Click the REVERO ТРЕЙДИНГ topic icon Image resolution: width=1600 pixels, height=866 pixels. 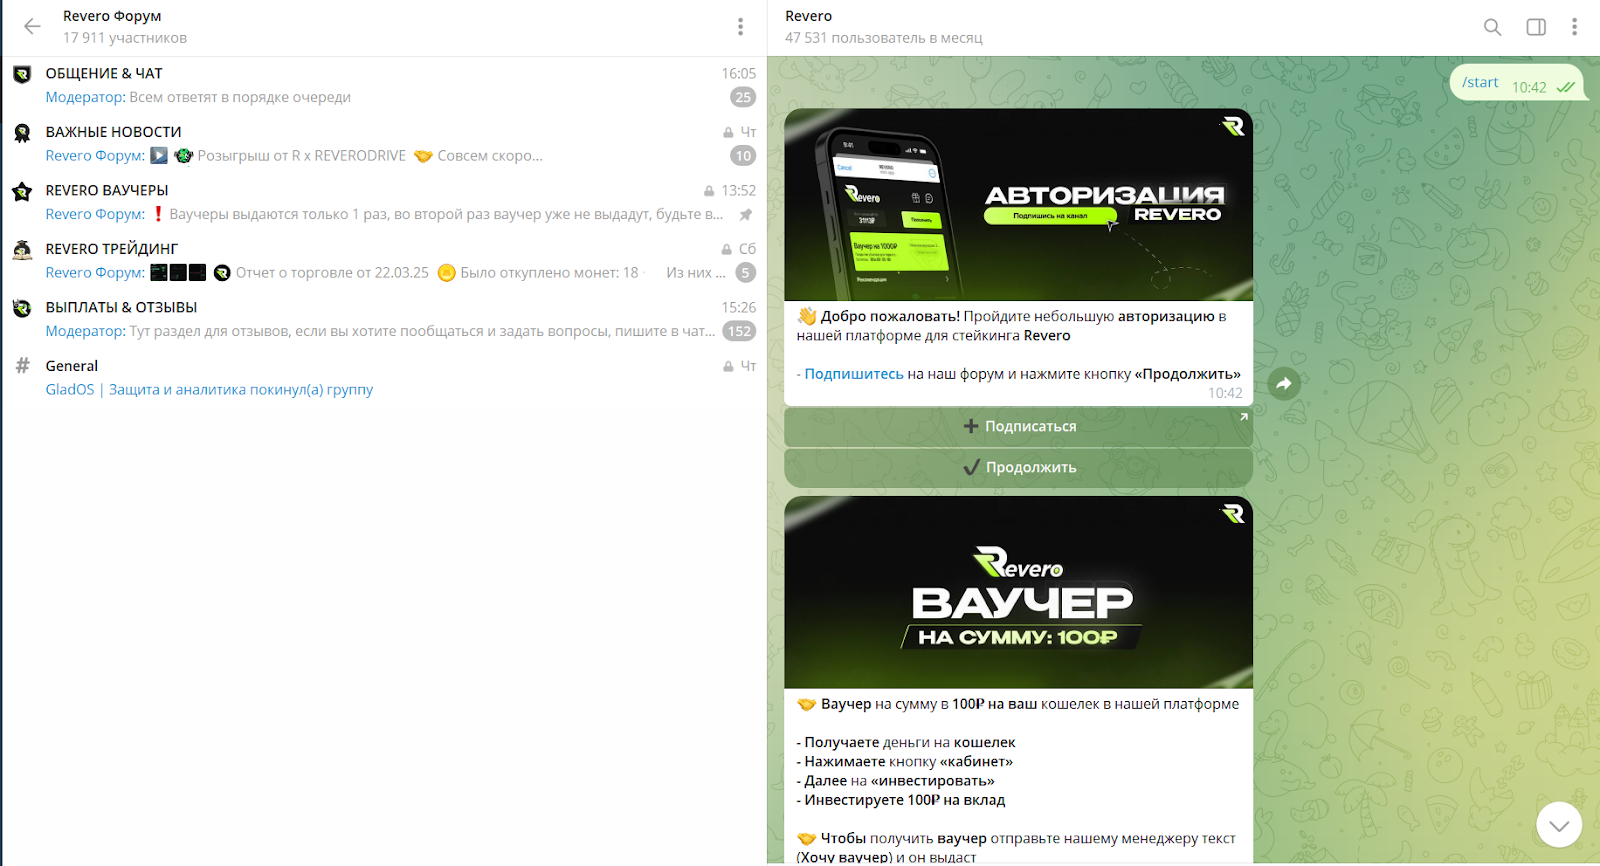[22, 249]
